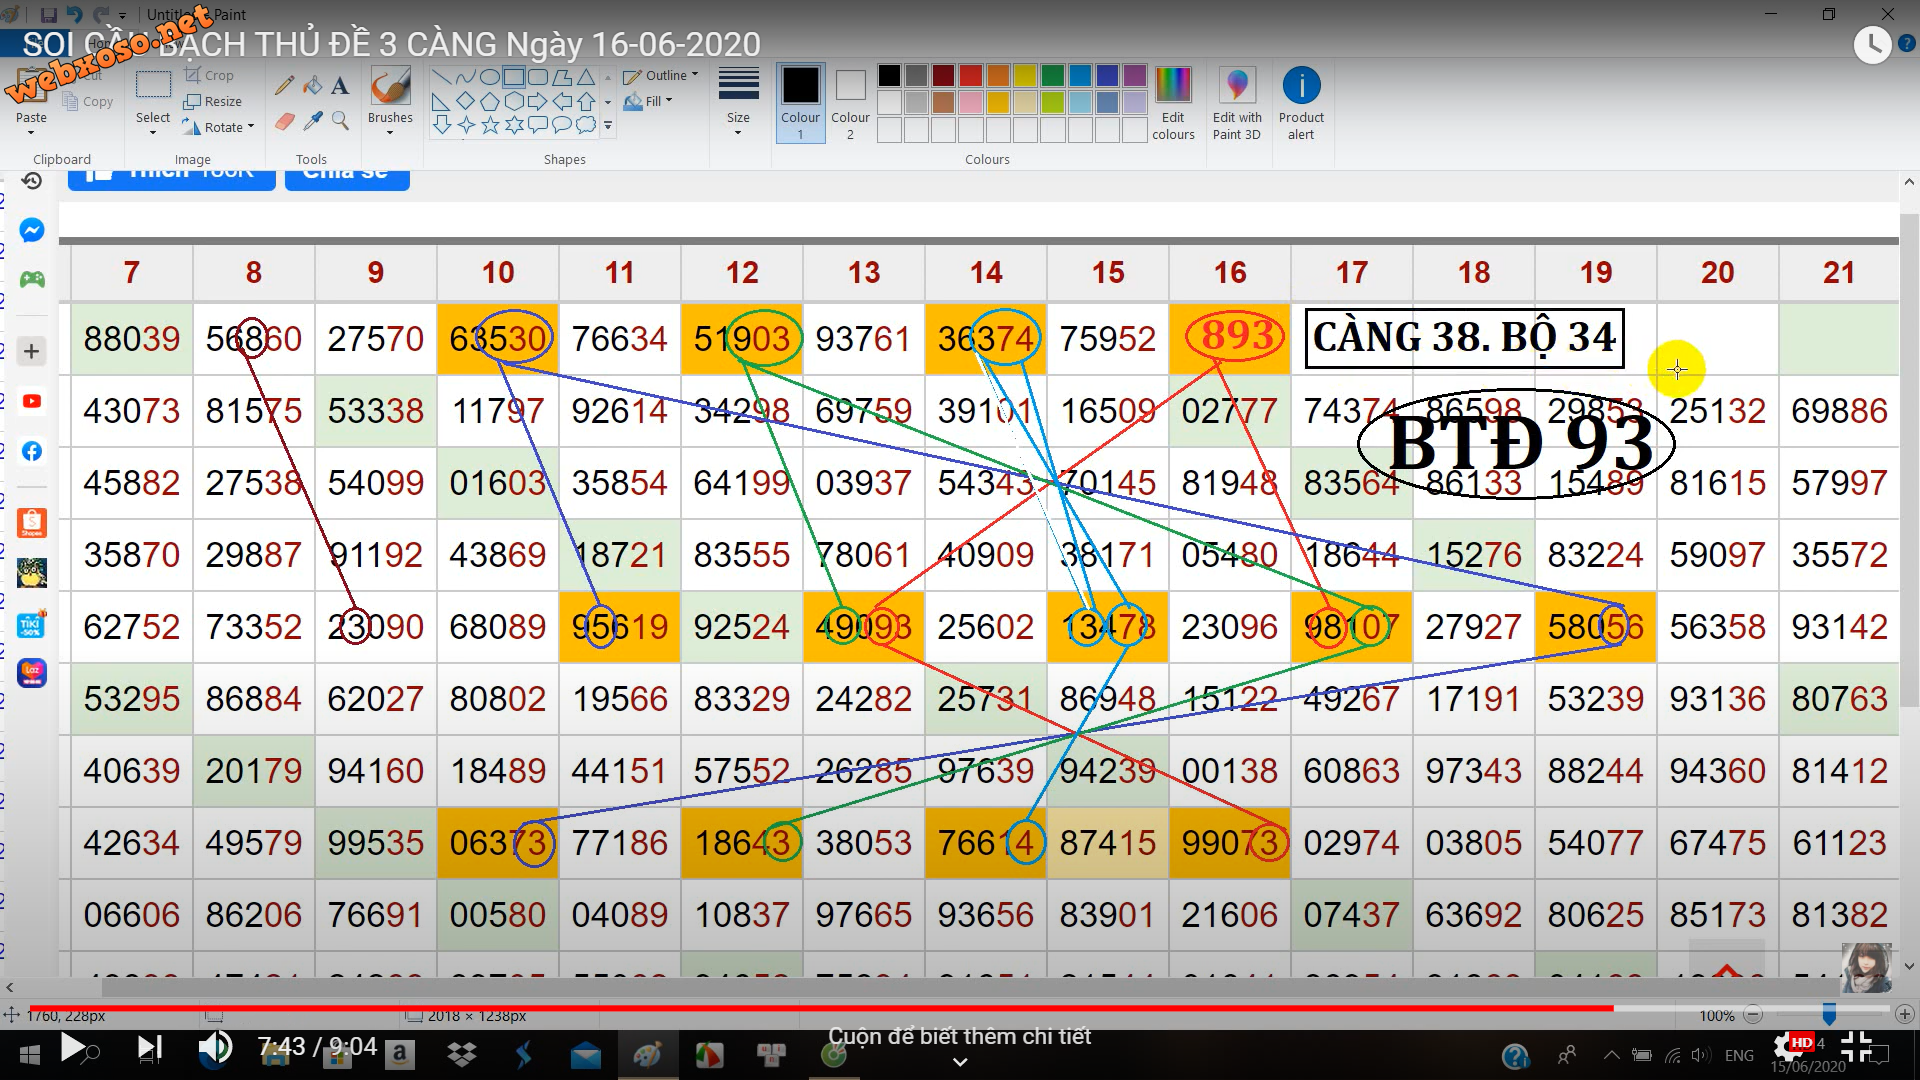Click zoom in plus button
The height and width of the screenshot is (1080, 1920).
pyautogui.click(x=1905, y=1015)
